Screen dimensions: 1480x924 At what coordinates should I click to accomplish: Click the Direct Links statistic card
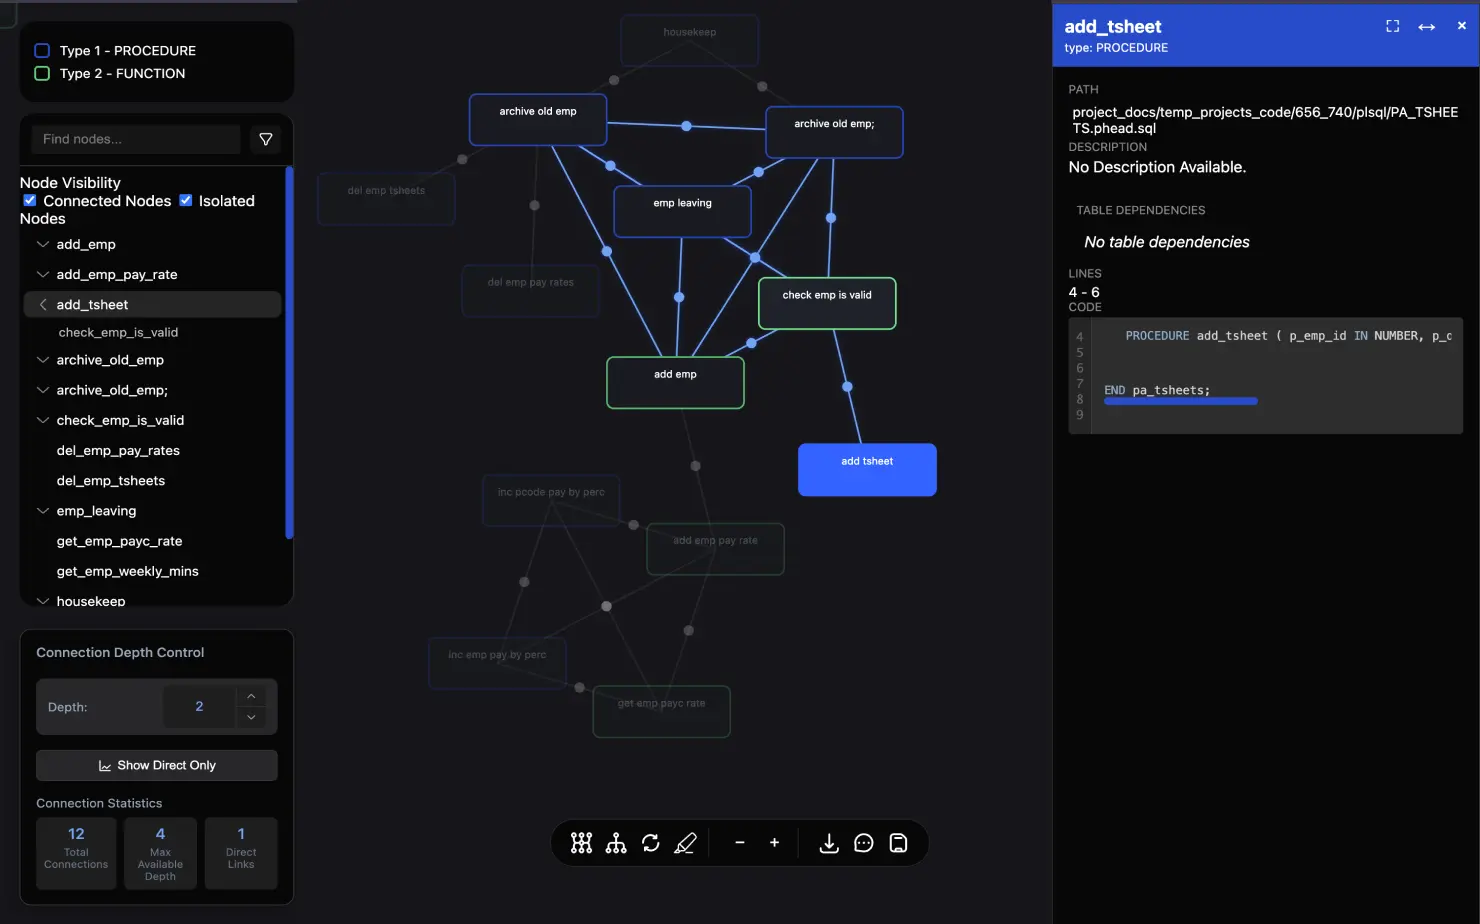(241, 853)
